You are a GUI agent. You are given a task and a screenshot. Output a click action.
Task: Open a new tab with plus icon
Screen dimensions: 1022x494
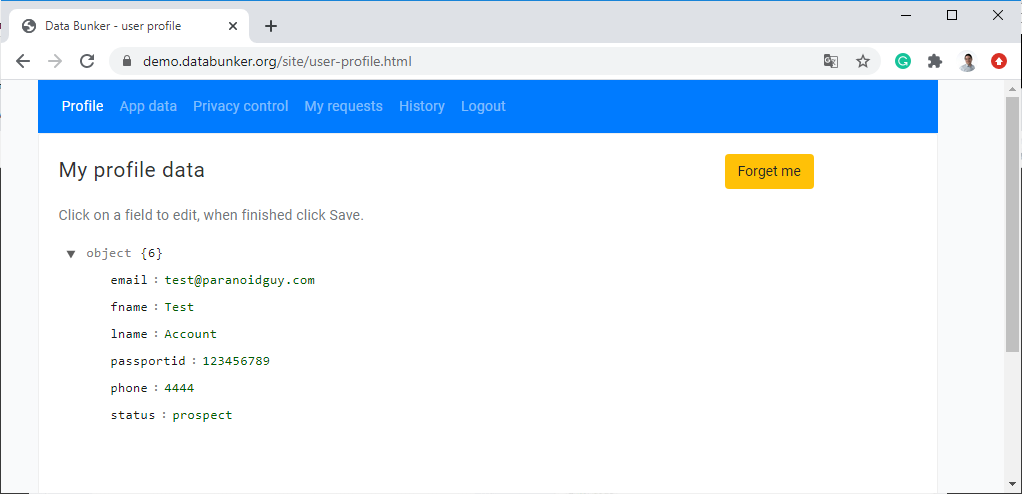(271, 26)
